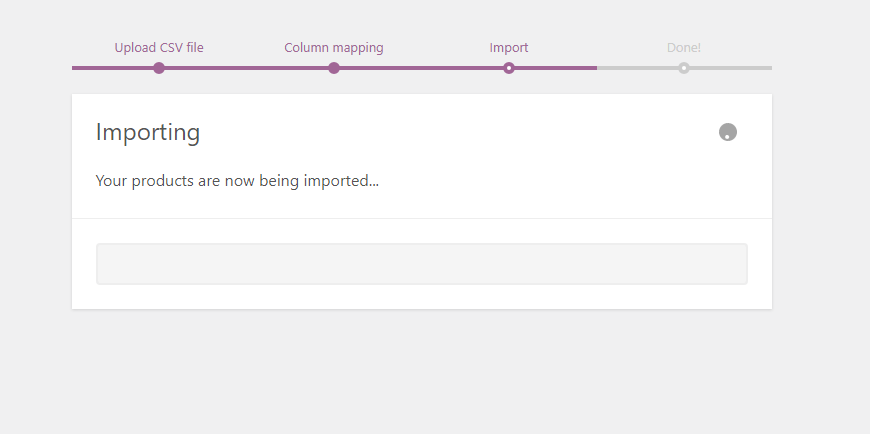This screenshot has height=434, width=870.
Task: Click the grey Done! step dot
Action: pos(684,68)
